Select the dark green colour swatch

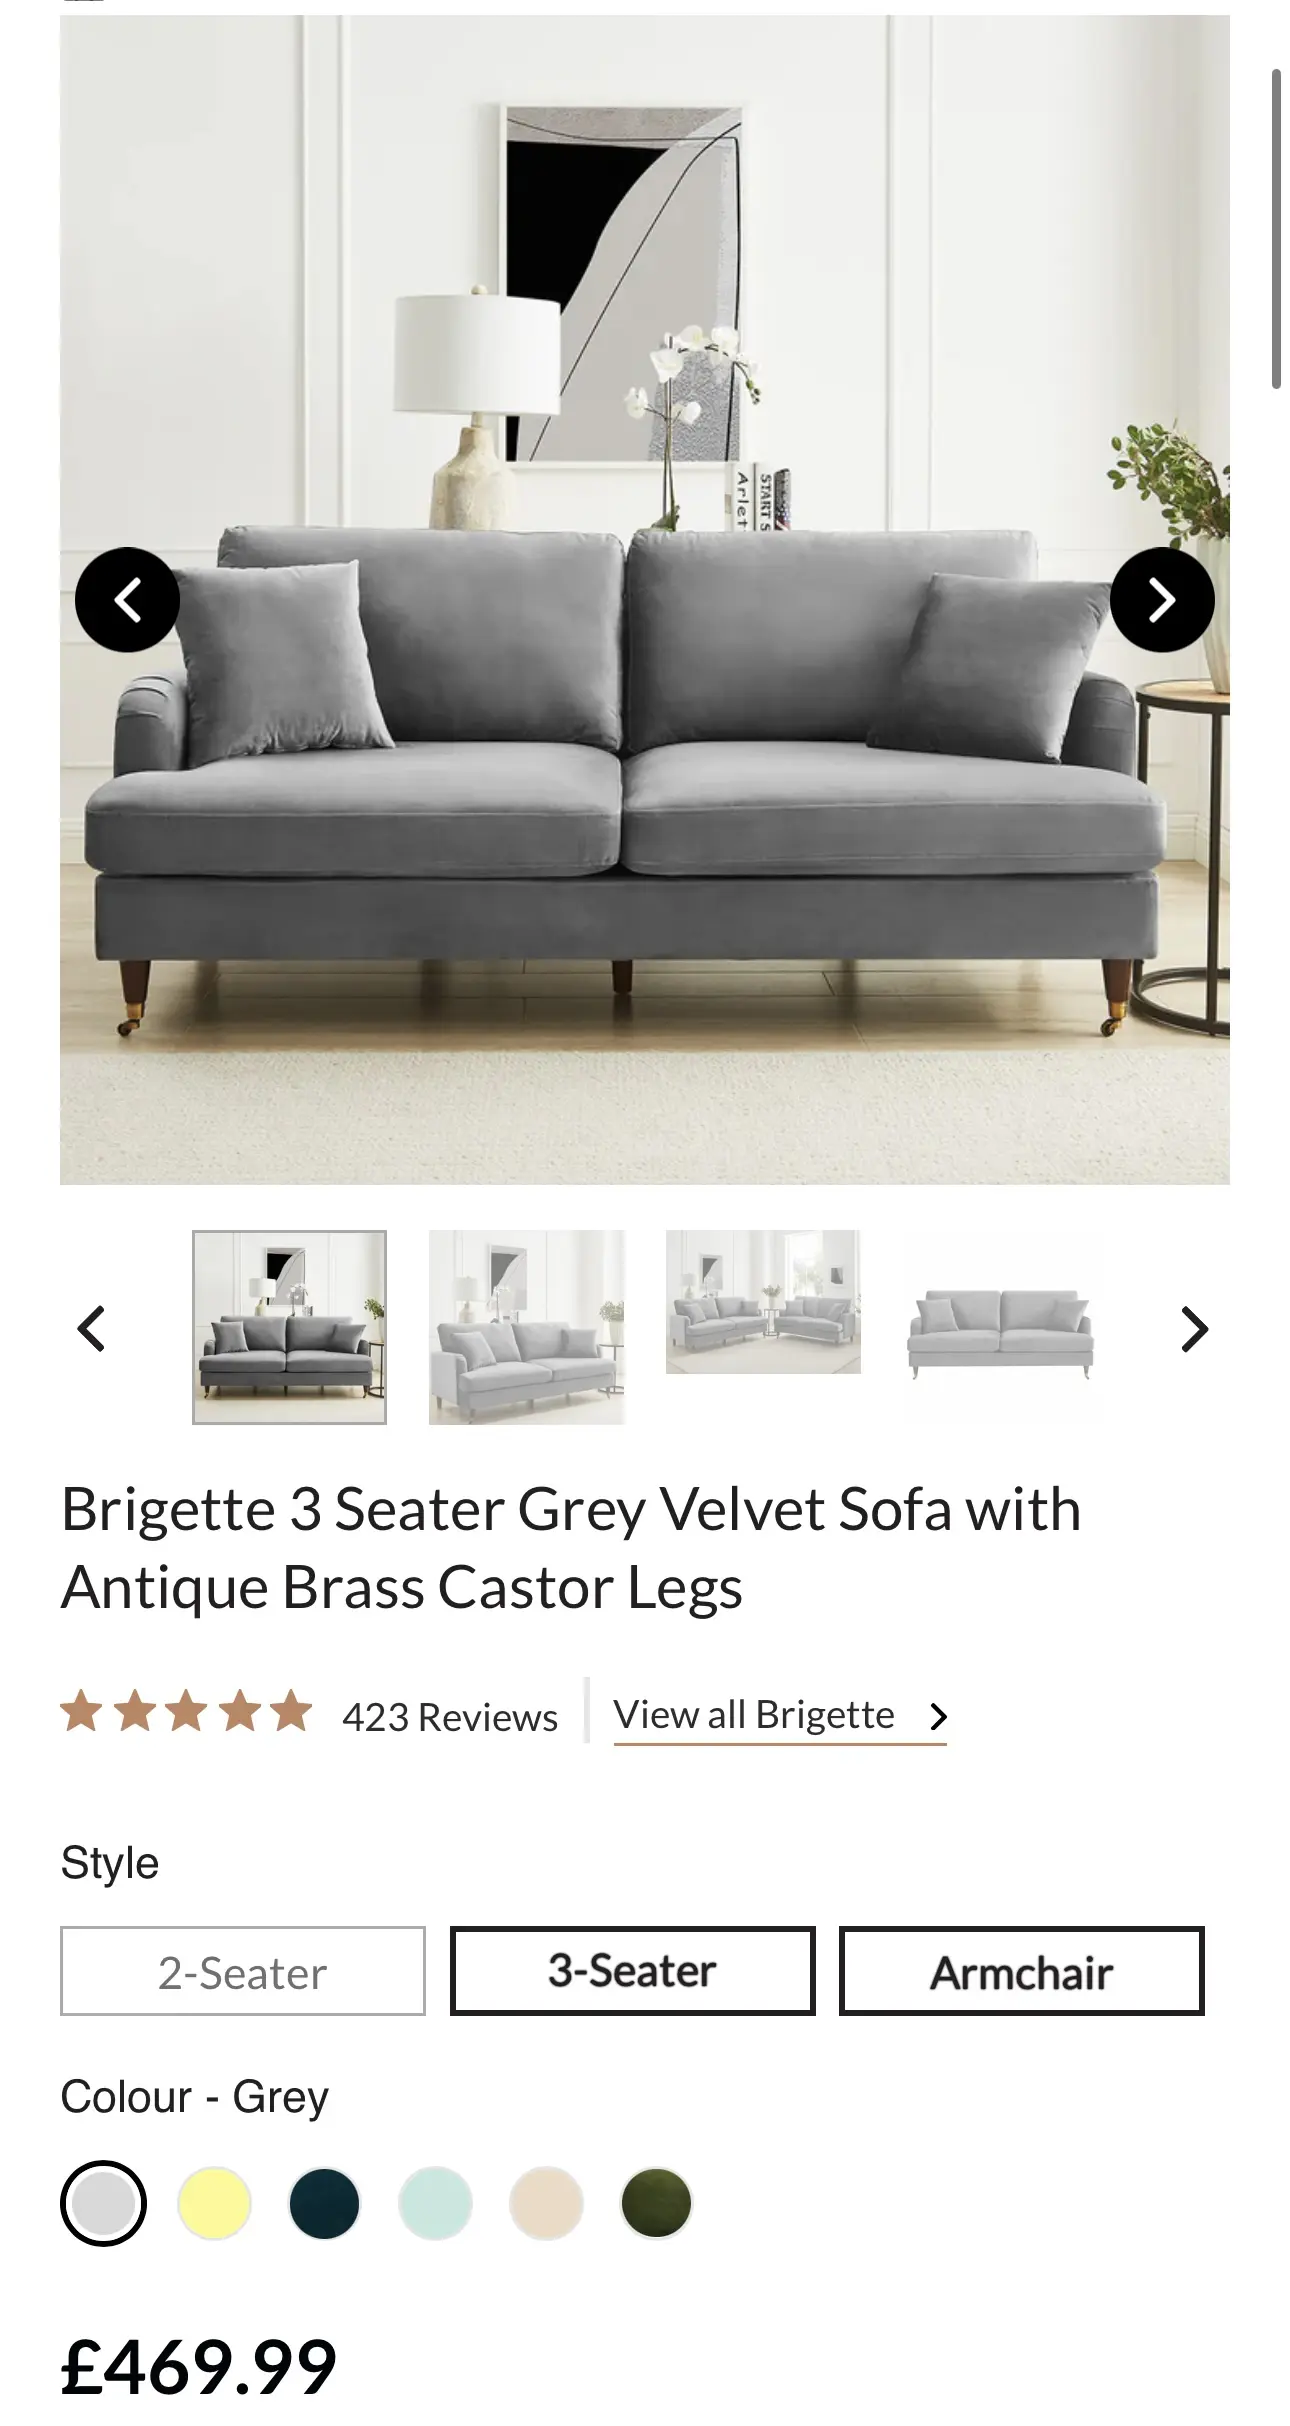click(656, 2203)
